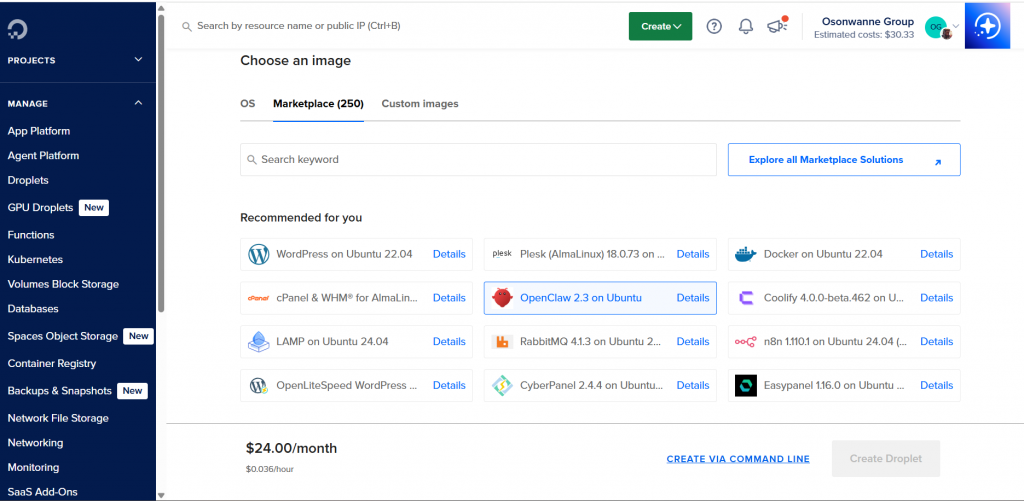Select the WordPress on Ubuntu 22.04 logo
The image size is (1024, 501).
click(x=259, y=254)
